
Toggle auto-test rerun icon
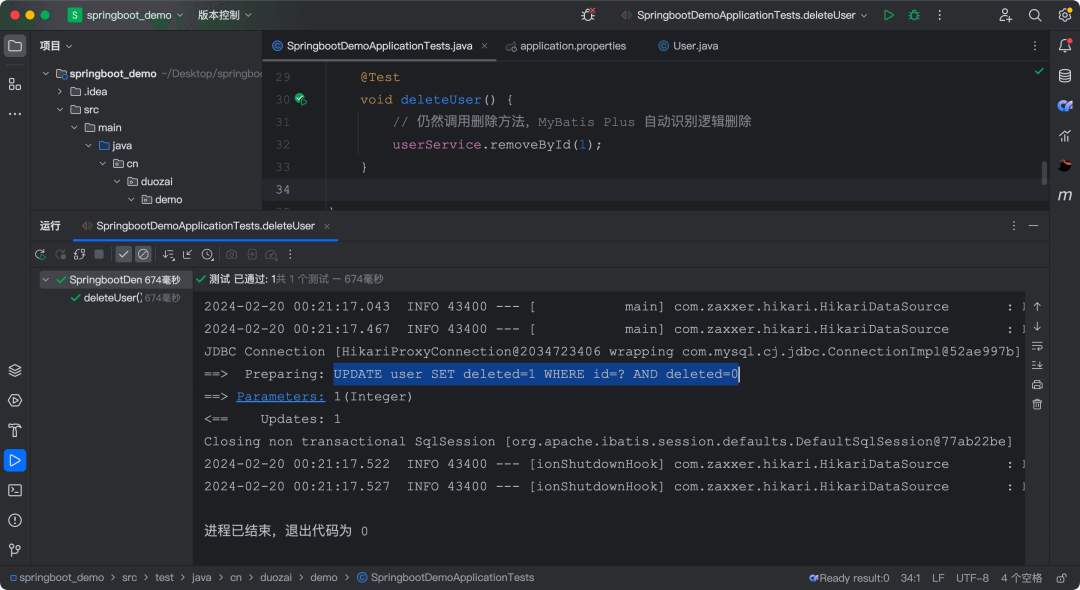(79, 255)
